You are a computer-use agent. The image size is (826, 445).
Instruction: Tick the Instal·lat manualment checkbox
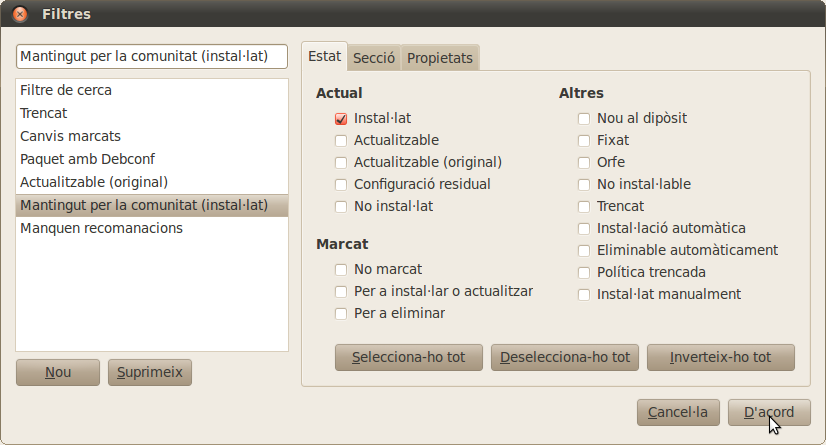(x=584, y=295)
